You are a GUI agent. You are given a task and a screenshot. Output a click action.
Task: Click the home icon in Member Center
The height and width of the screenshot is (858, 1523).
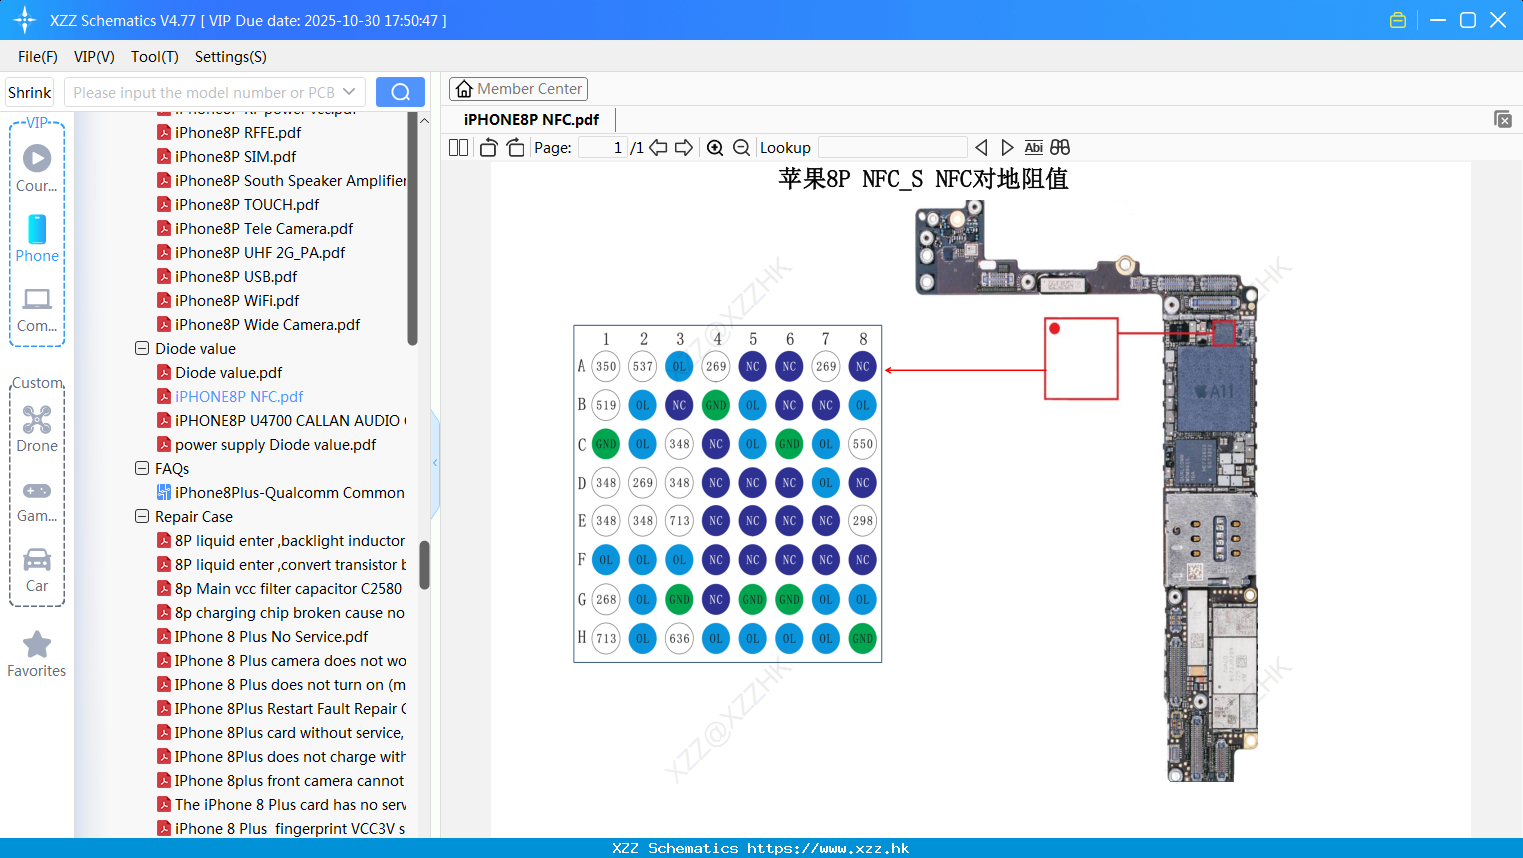(x=464, y=89)
